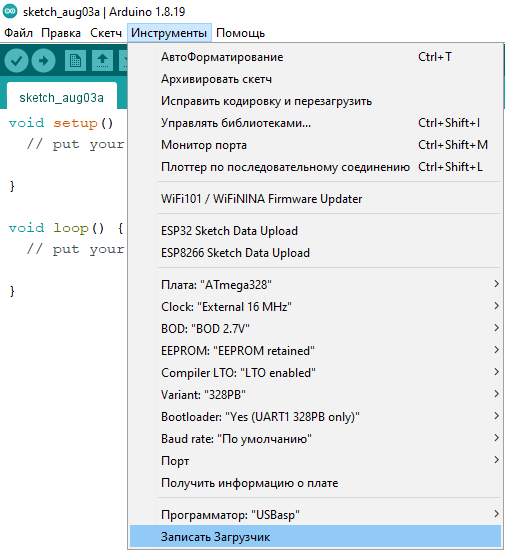Open the Помощь menu

(x=241, y=33)
